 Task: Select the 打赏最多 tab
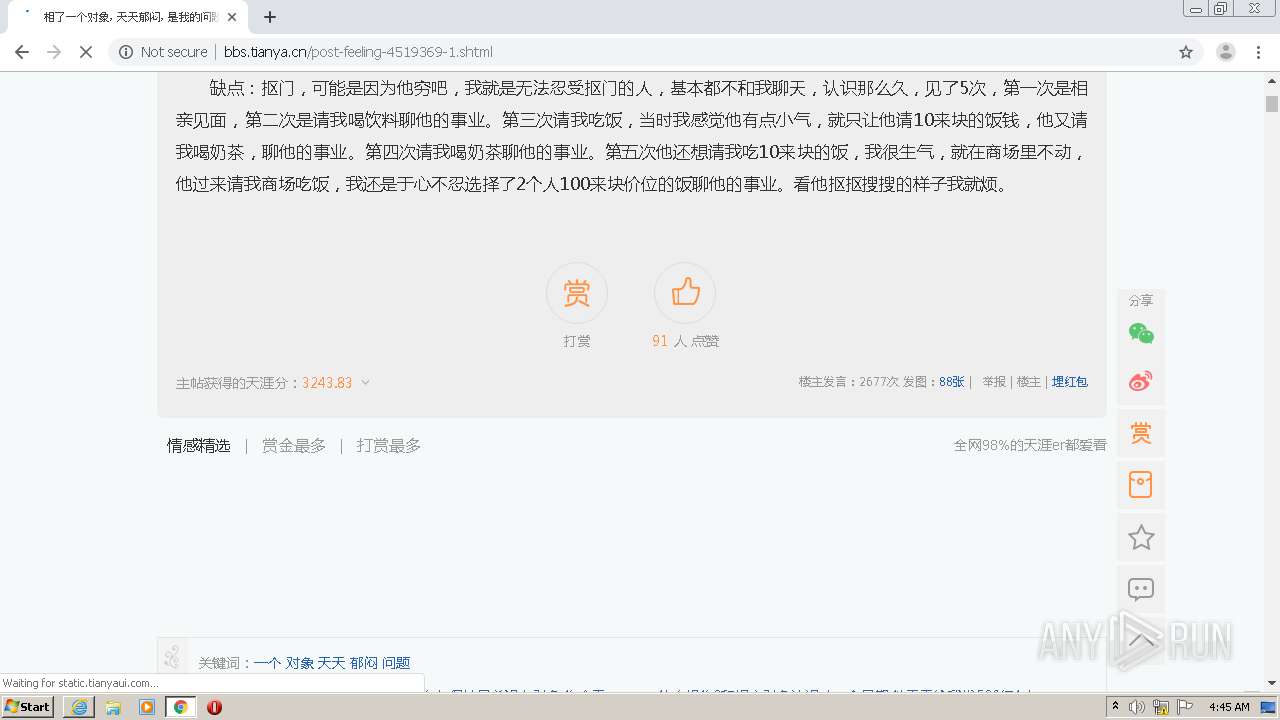[x=389, y=446]
